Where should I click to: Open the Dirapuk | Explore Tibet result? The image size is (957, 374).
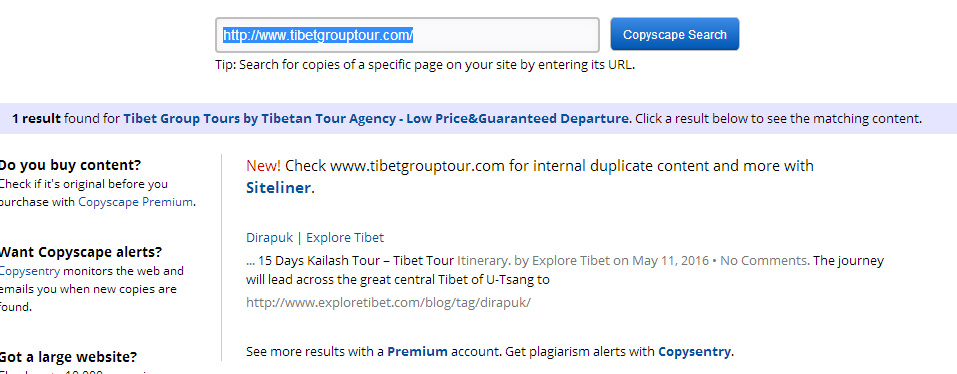315,237
